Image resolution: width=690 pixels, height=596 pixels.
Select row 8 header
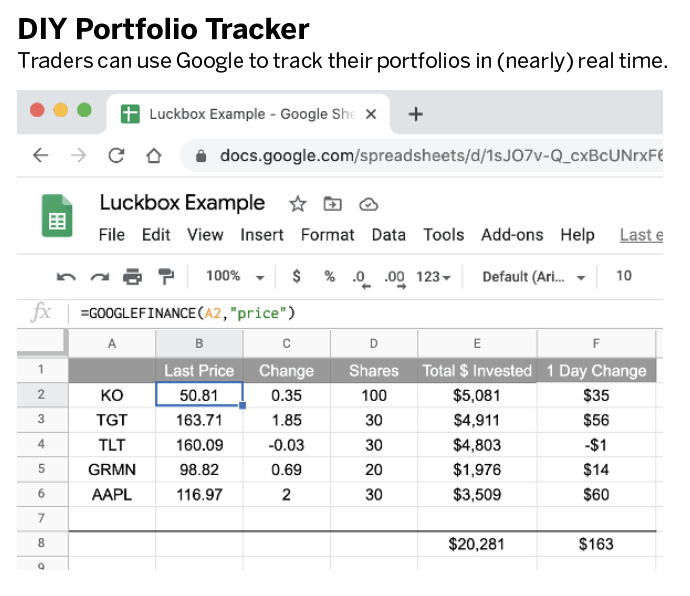click(x=41, y=543)
